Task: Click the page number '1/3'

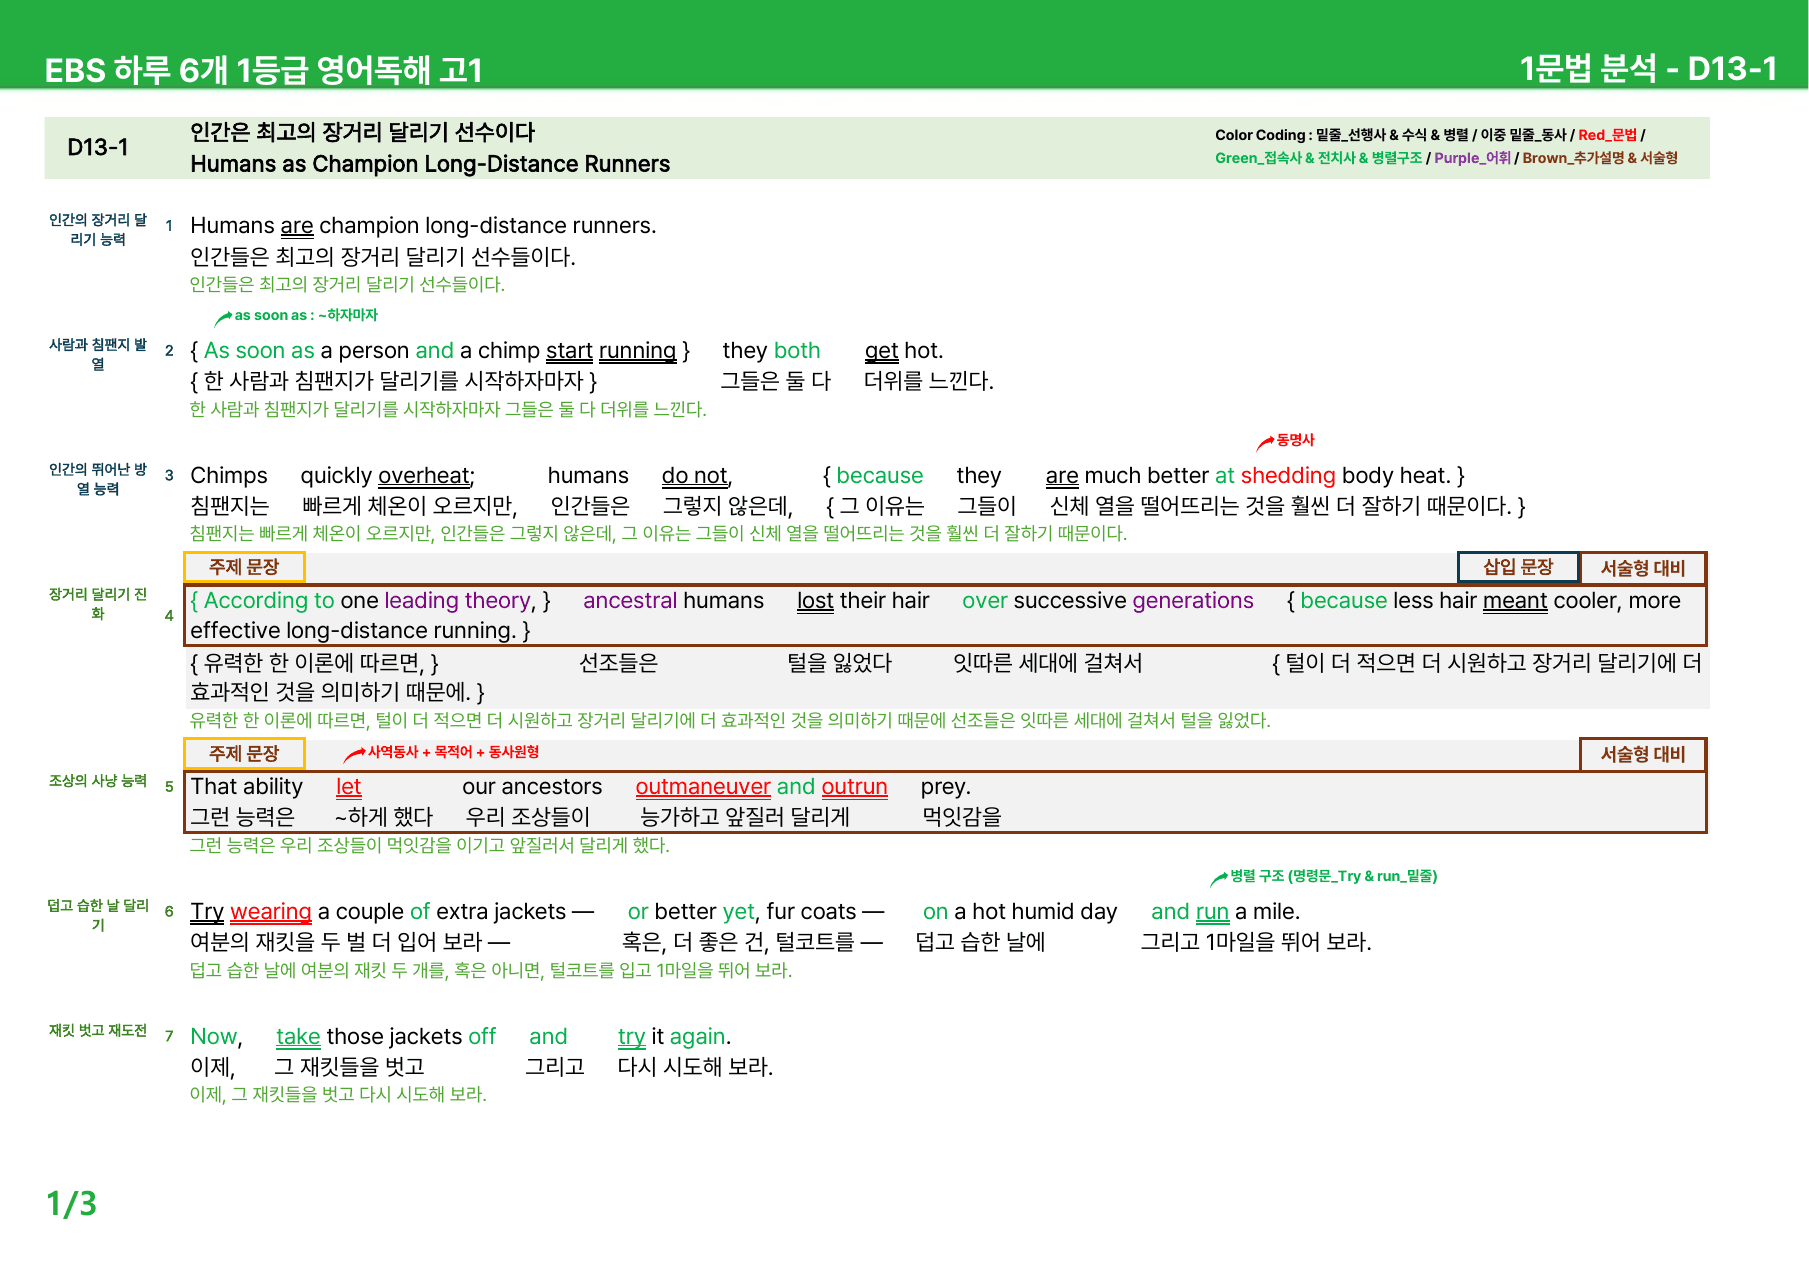Action: [71, 1204]
